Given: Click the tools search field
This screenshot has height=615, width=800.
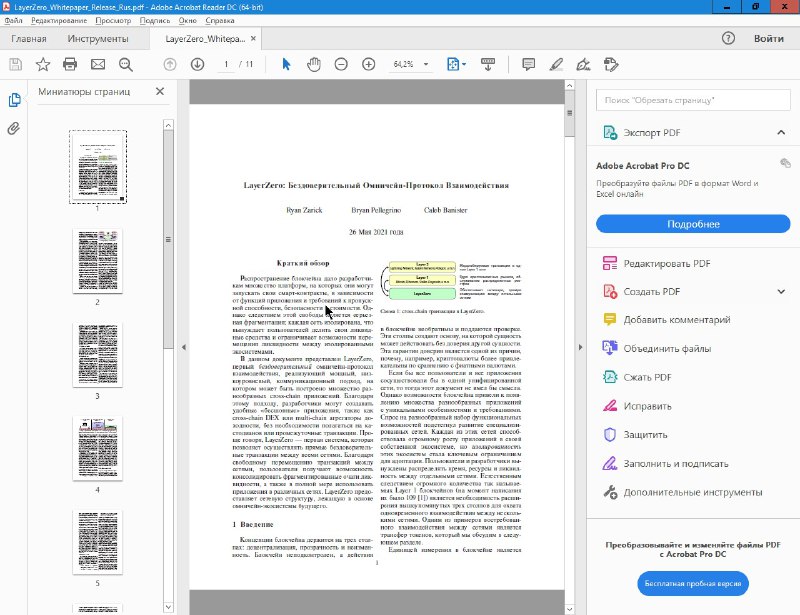Looking at the screenshot, I should tap(693, 101).
